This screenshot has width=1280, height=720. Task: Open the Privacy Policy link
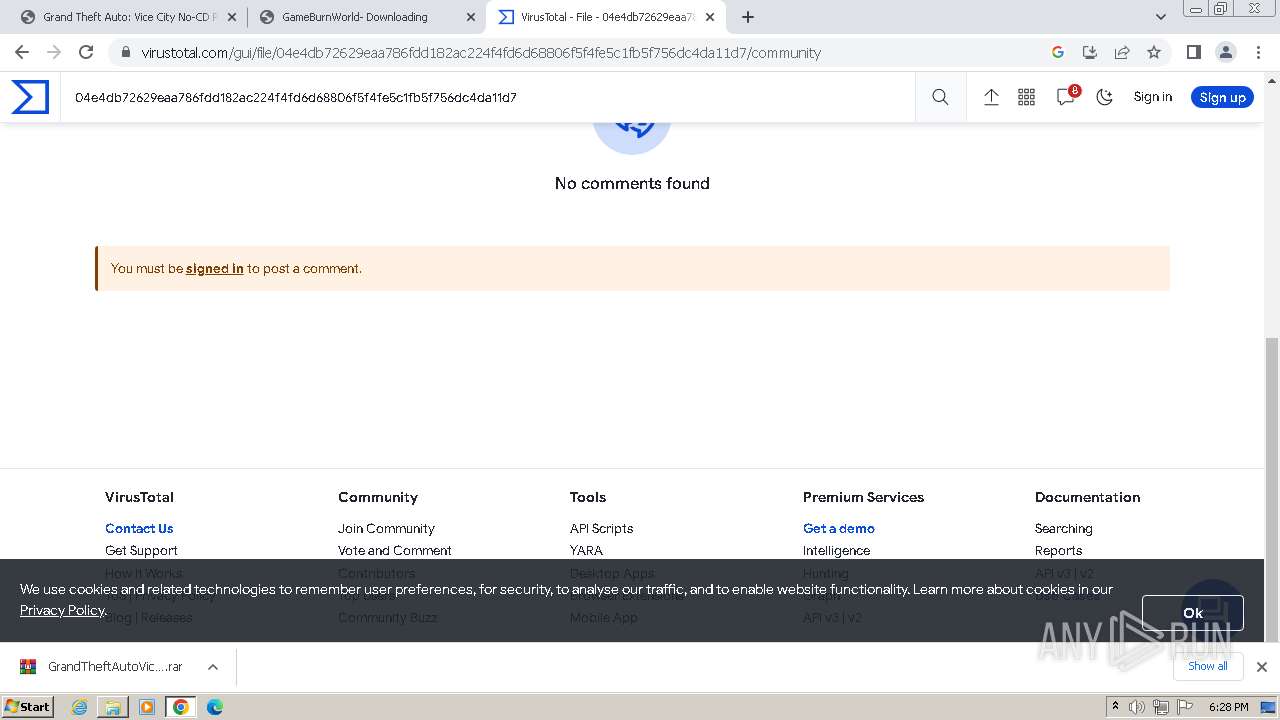62,610
